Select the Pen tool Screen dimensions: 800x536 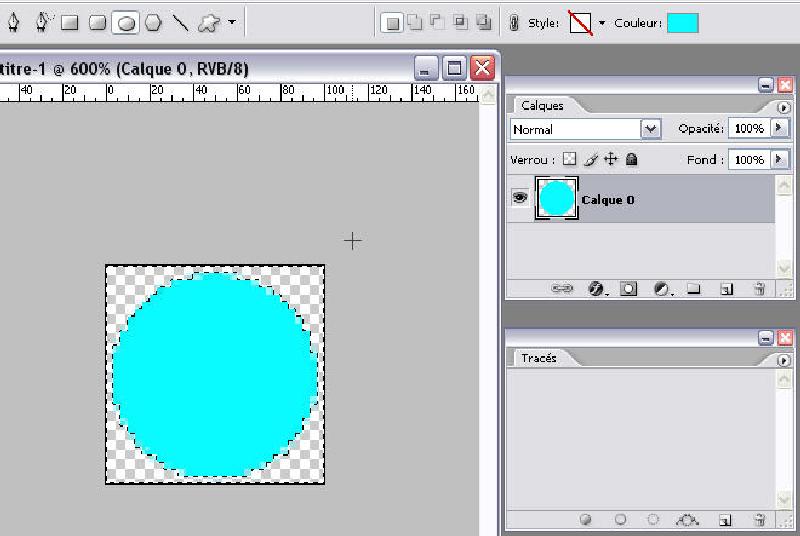pos(14,22)
